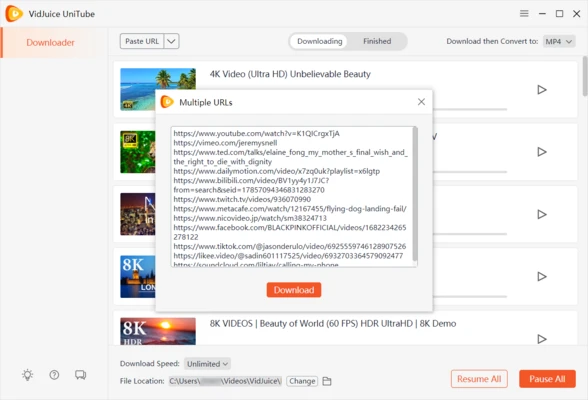This screenshot has width=588, height=400.
Task: Open the help question mark icon
Action: click(x=54, y=375)
